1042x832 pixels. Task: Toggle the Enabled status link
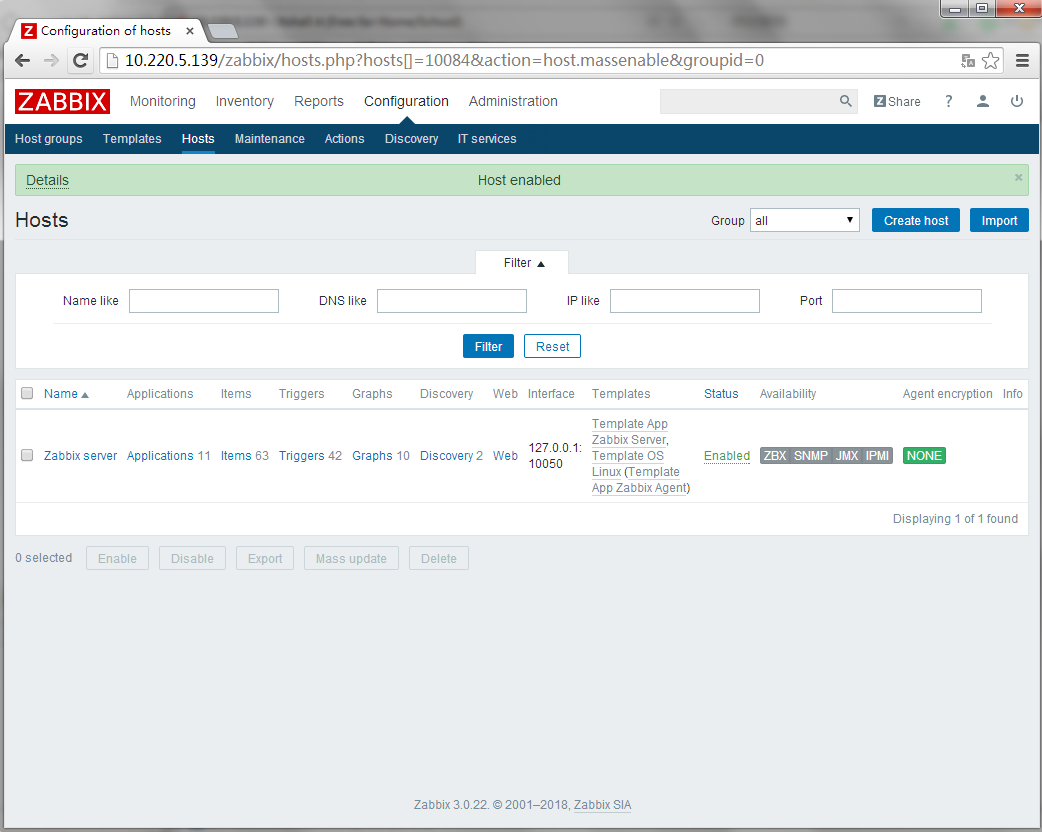pyautogui.click(x=727, y=456)
